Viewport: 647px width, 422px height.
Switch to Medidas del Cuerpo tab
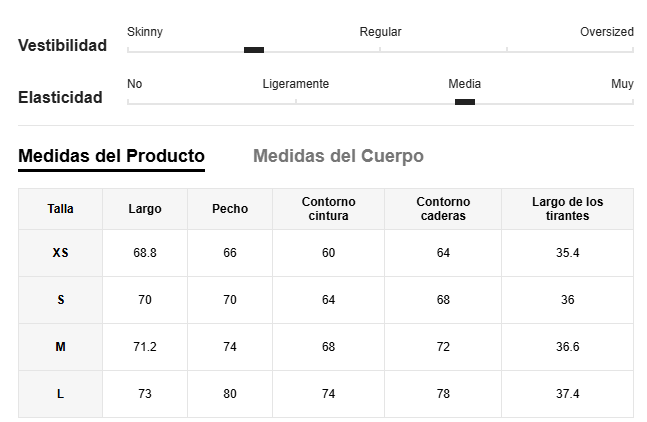[338, 156]
